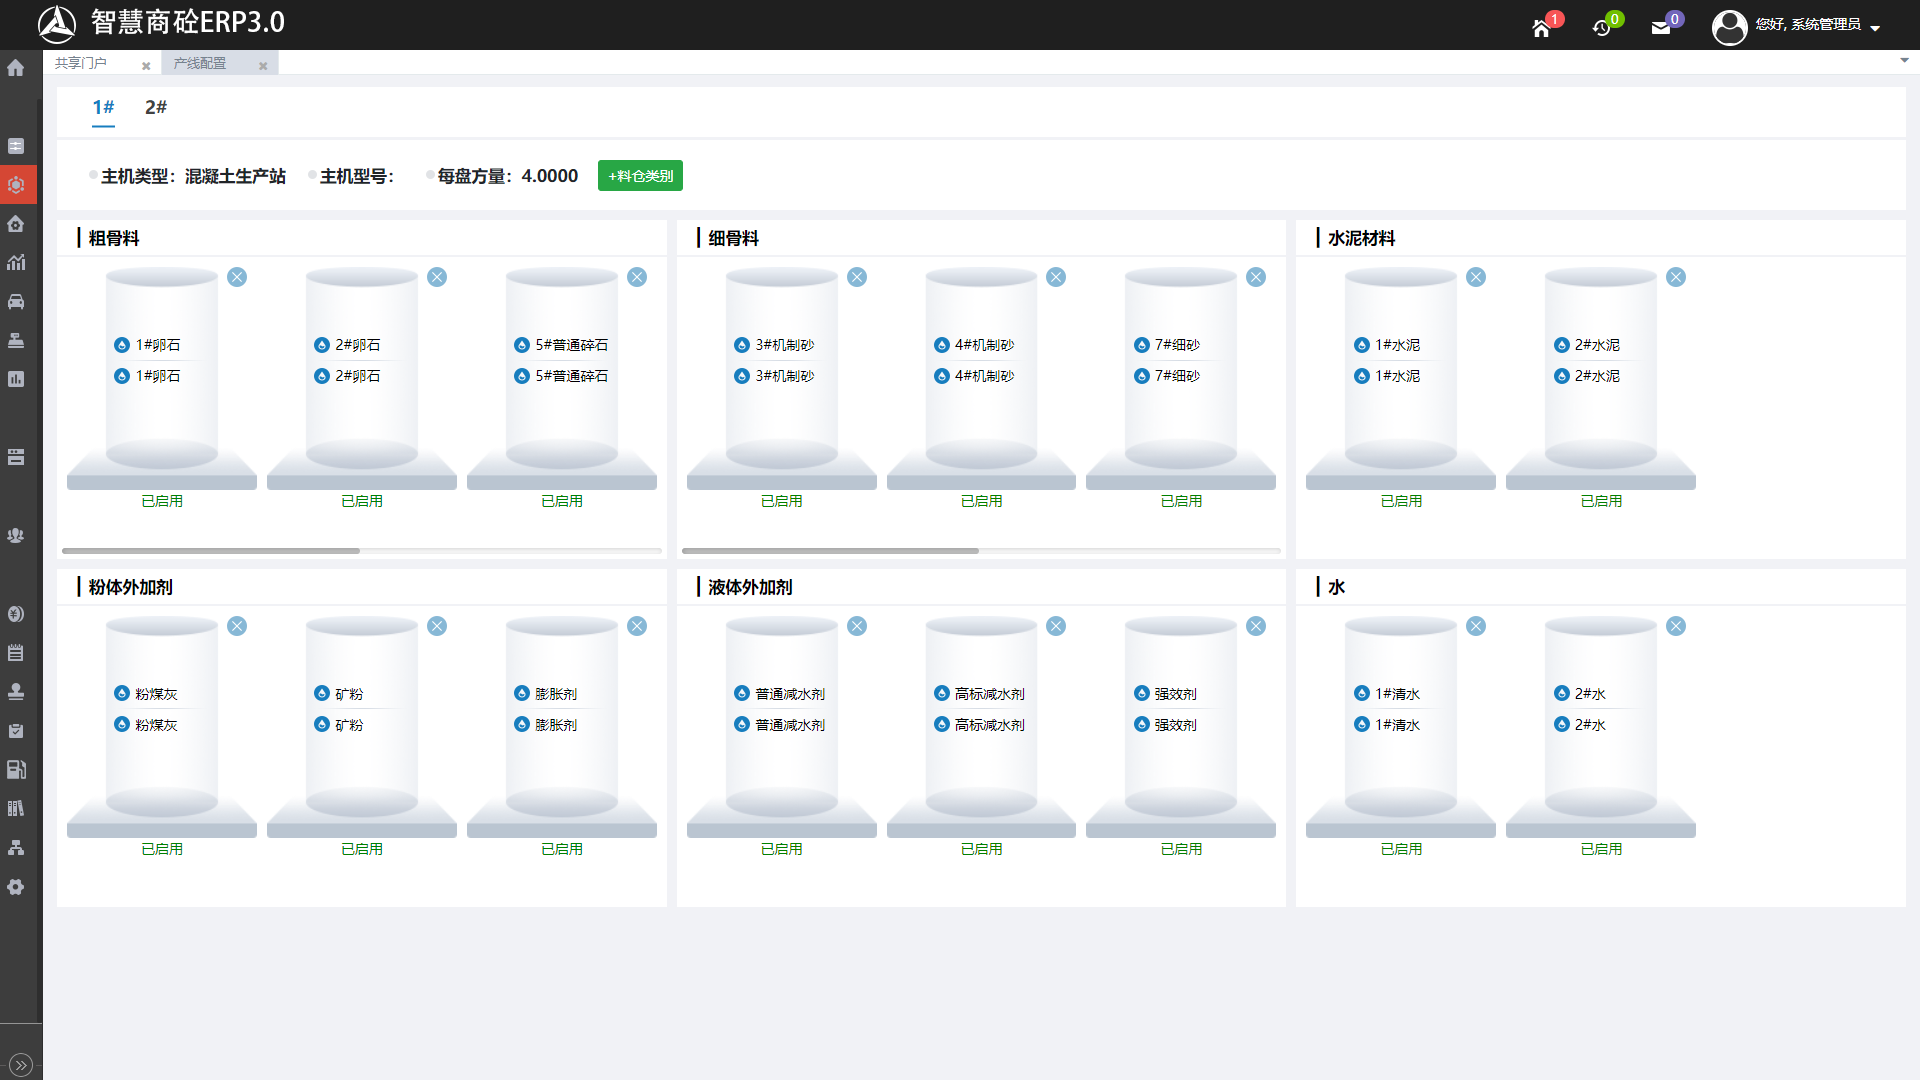Image resolution: width=1920 pixels, height=1080 pixels.
Task: Open the home alerts icon in header
Action: pos(1541,28)
